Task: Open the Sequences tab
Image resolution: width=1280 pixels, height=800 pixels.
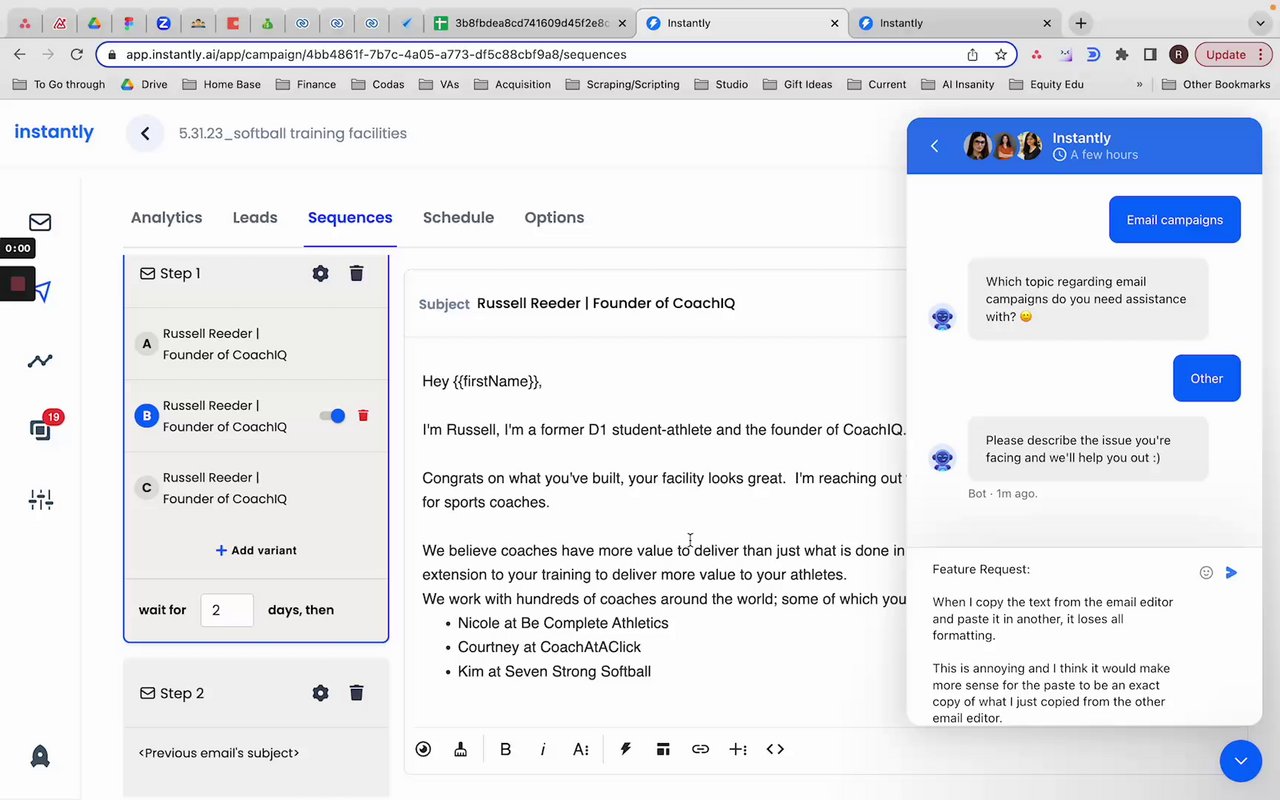Action: [x=350, y=218]
